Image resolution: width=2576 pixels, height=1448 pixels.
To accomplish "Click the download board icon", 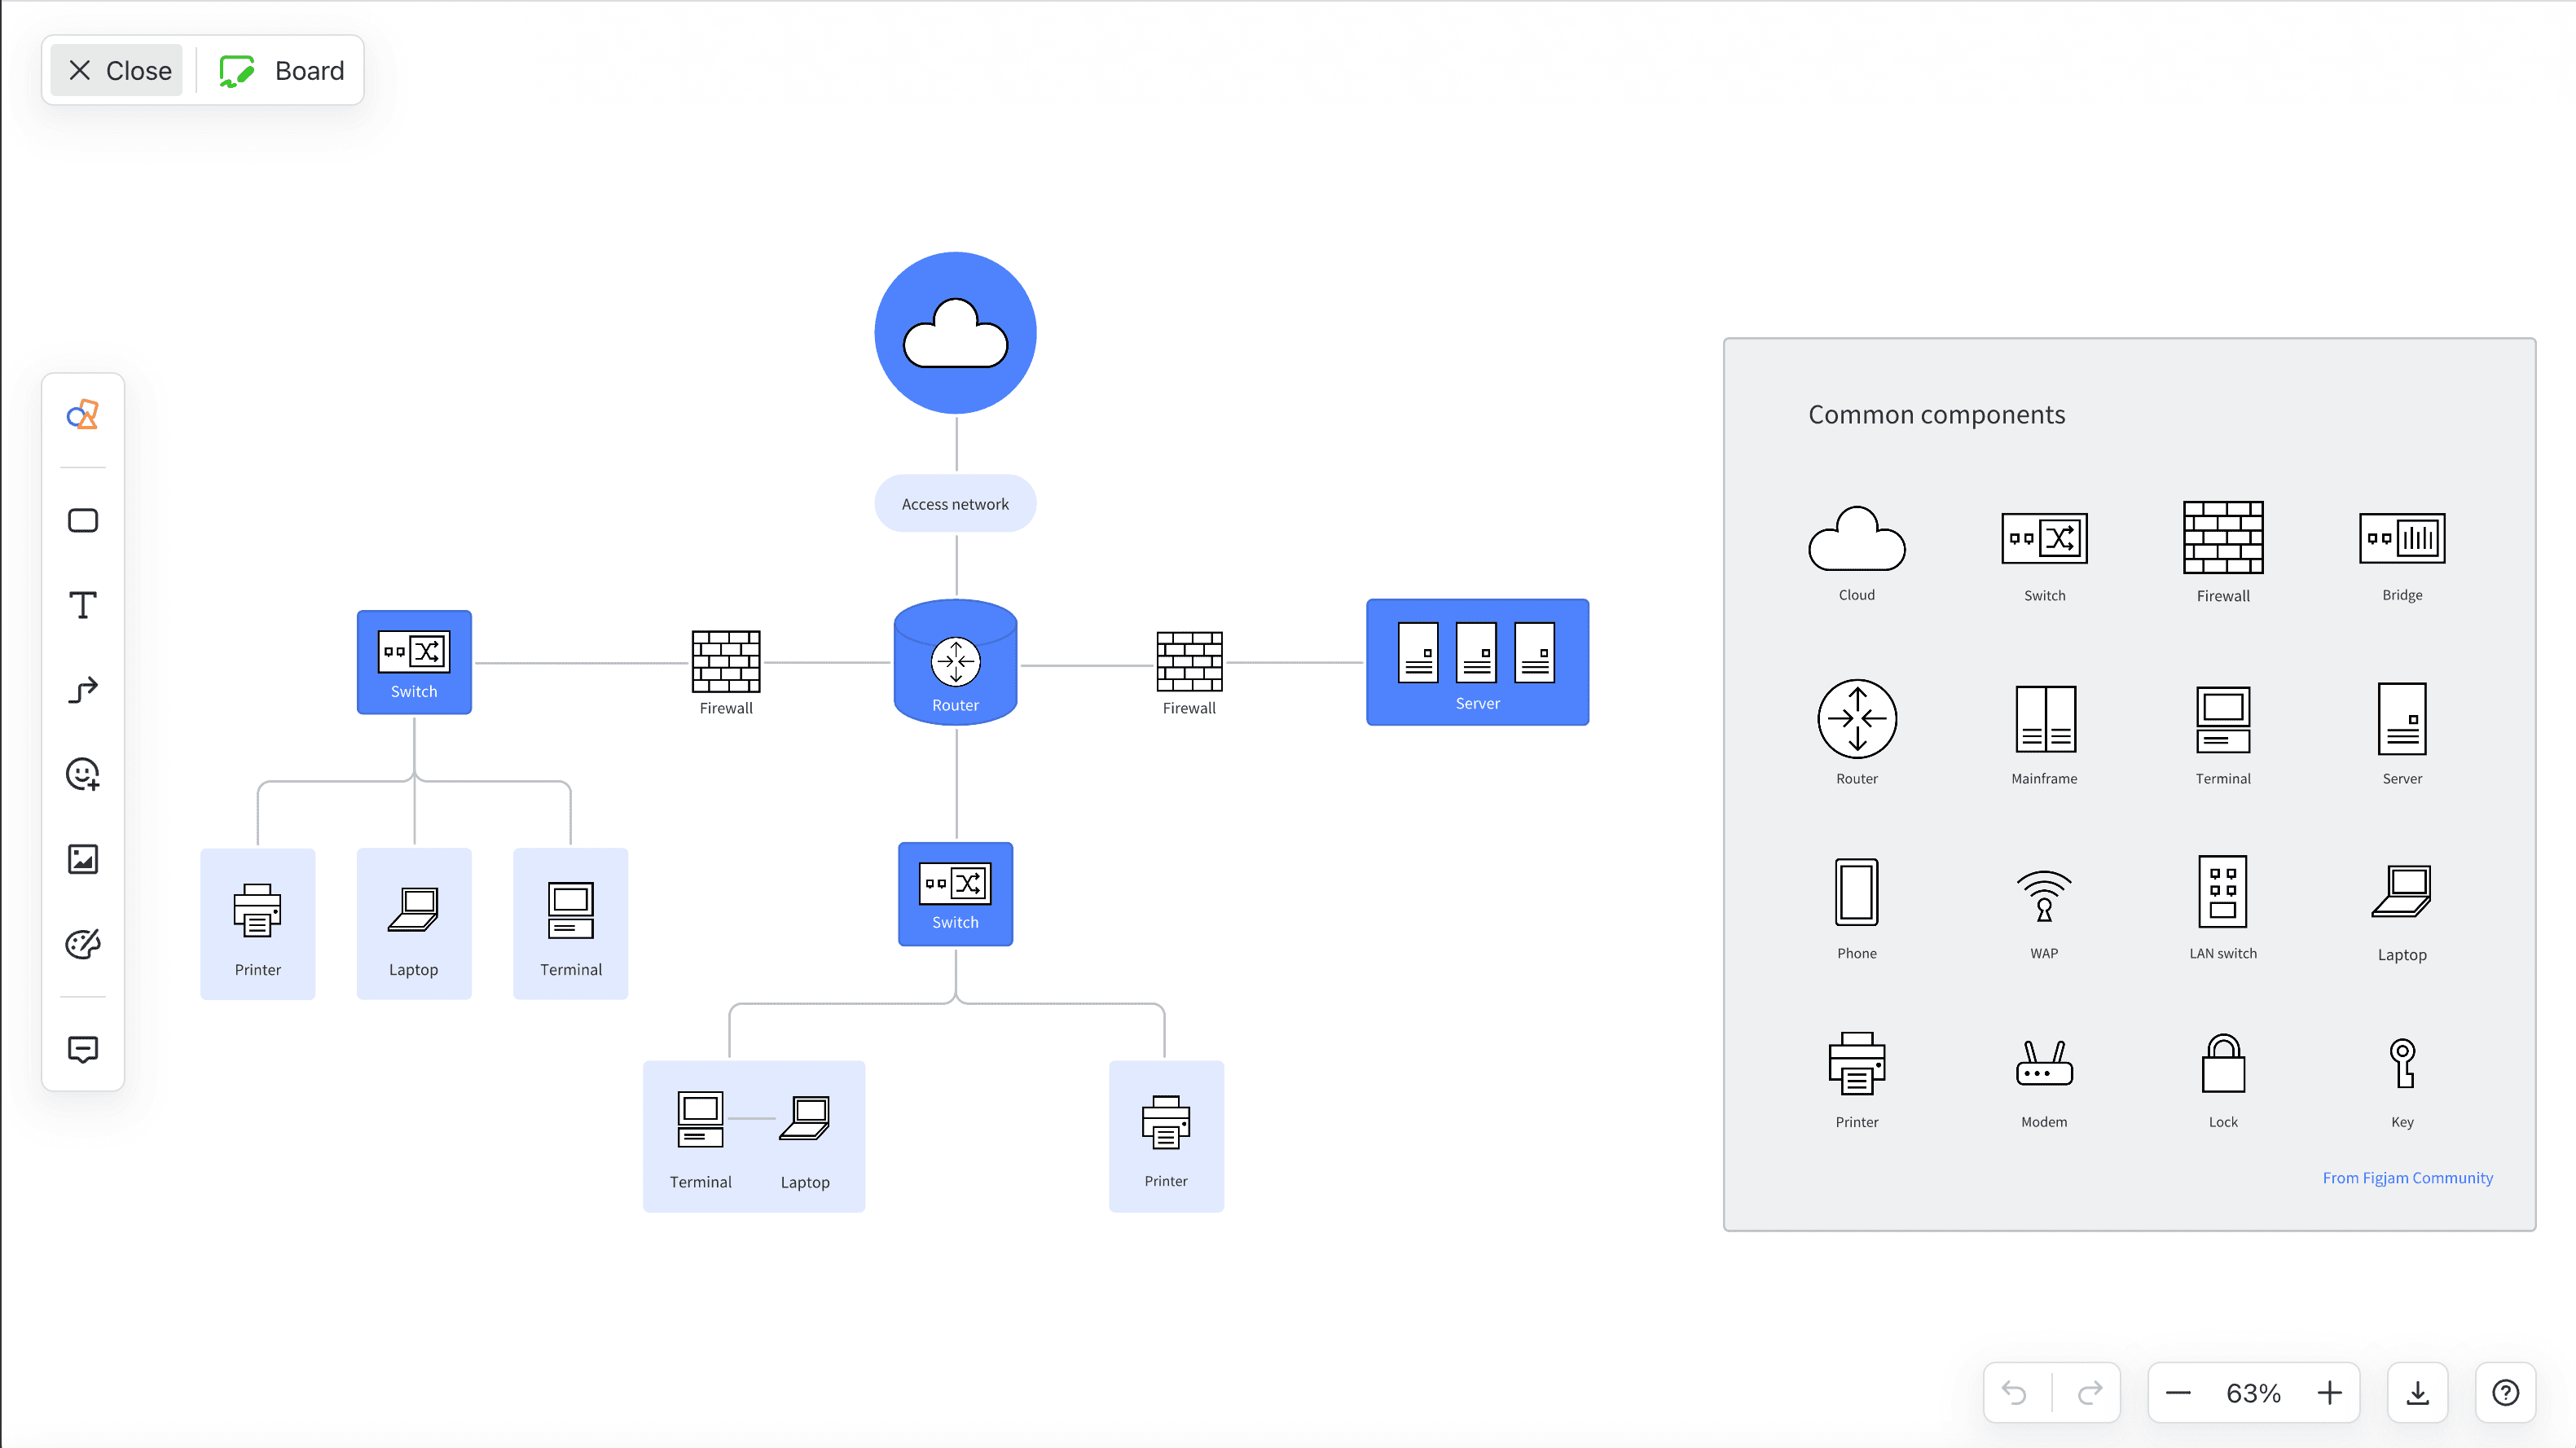I will point(2417,1393).
